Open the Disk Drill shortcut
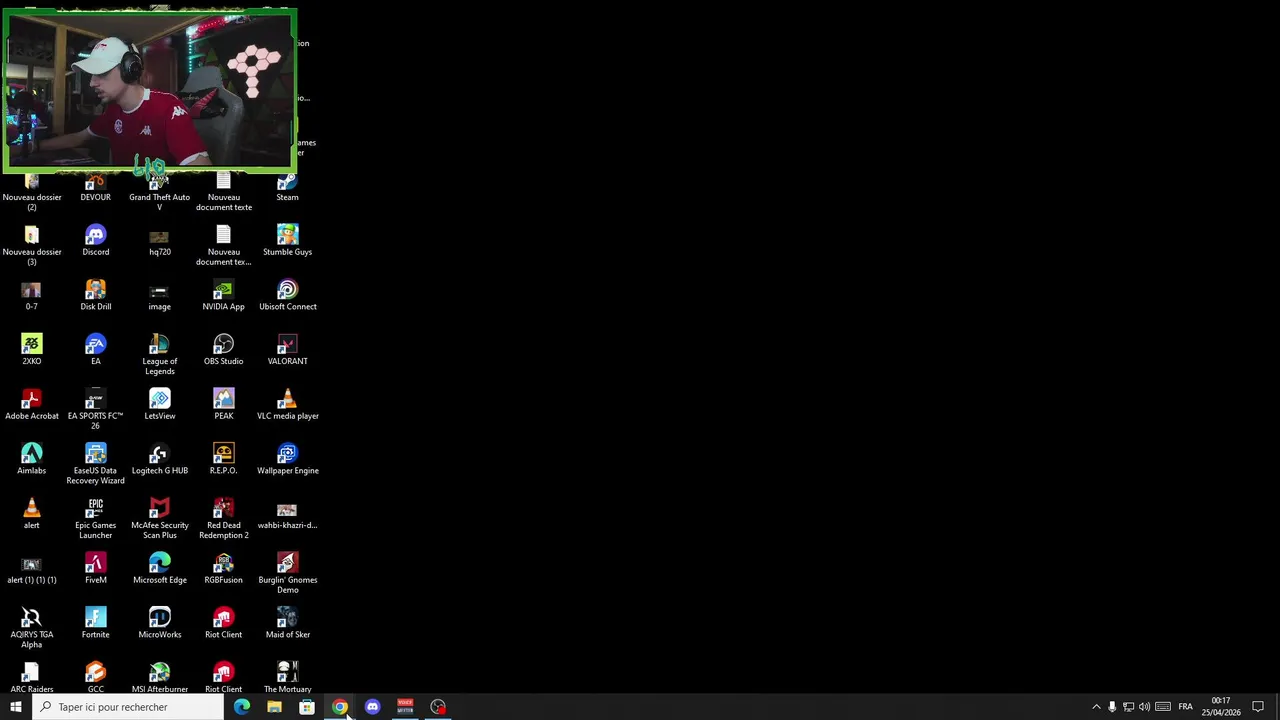Image resolution: width=1280 pixels, height=720 pixels. [x=96, y=296]
